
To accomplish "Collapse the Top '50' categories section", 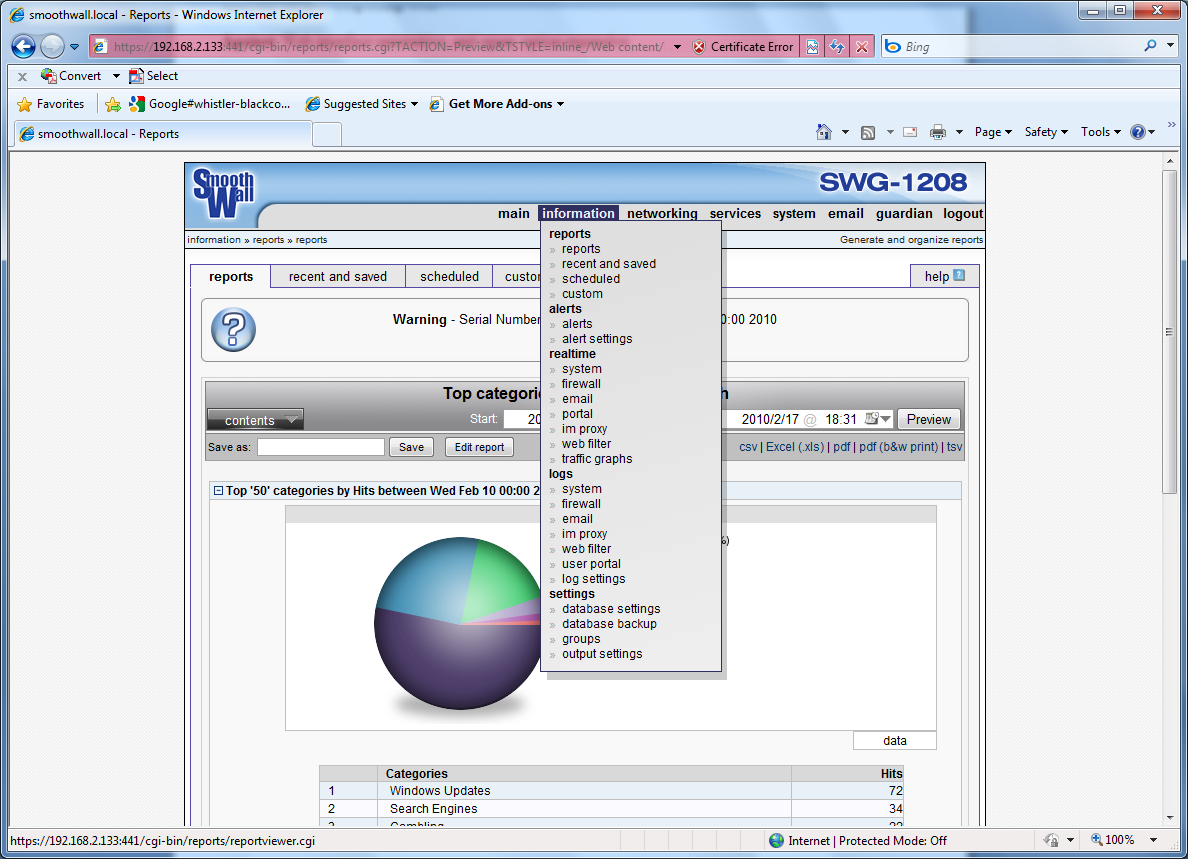I will click(218, 491).
